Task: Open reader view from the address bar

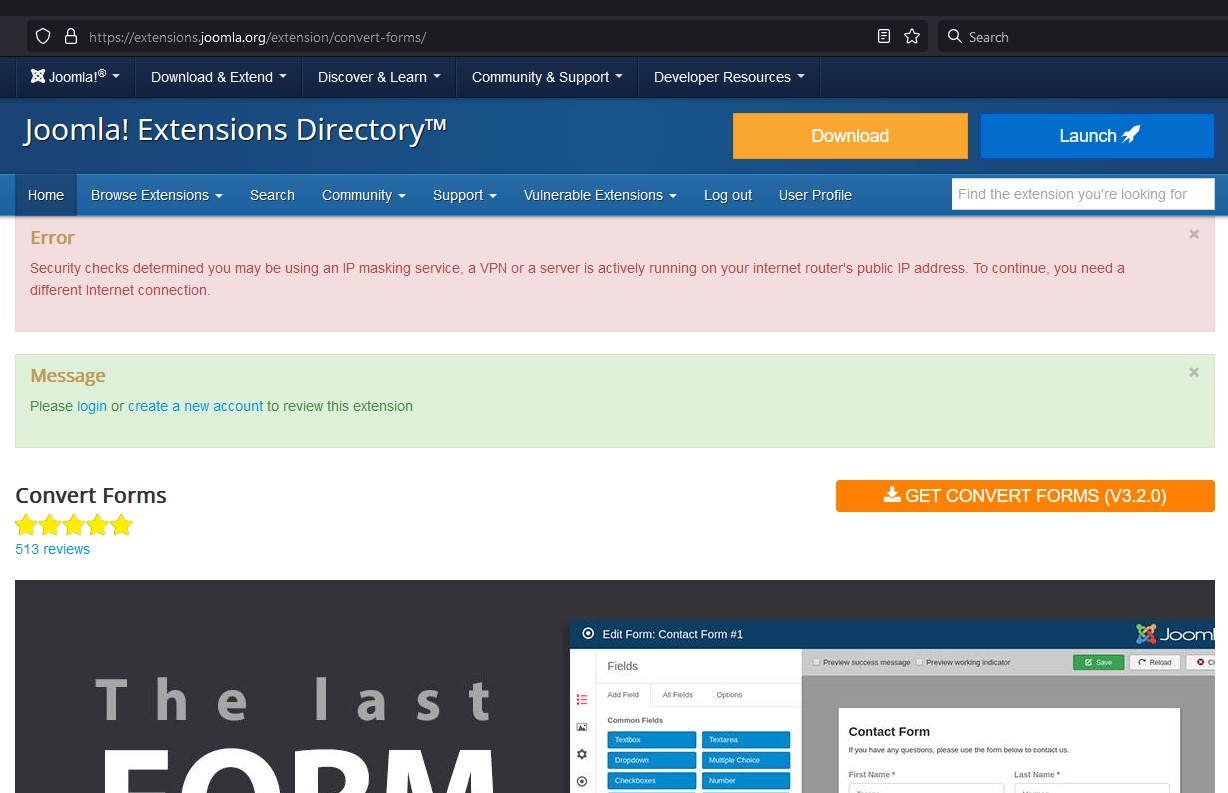Action: [883, 36]
